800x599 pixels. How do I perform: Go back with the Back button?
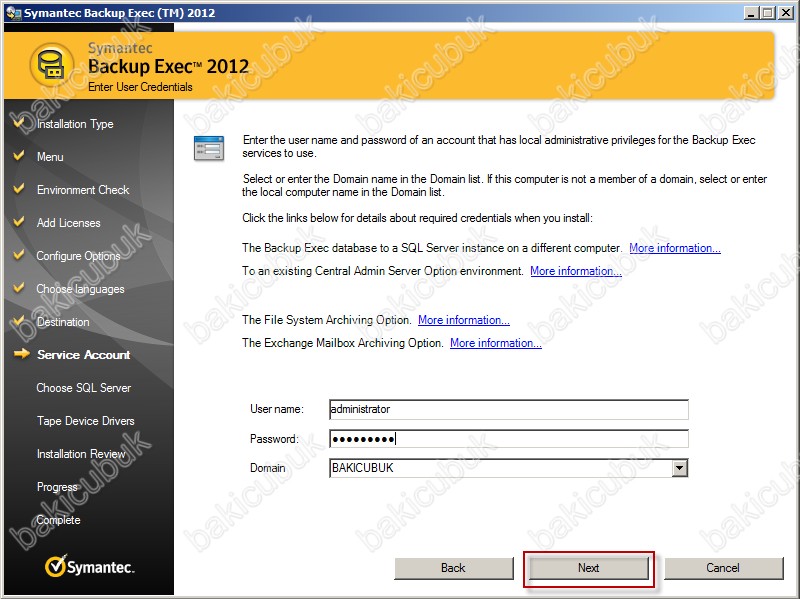click(453, 568)
